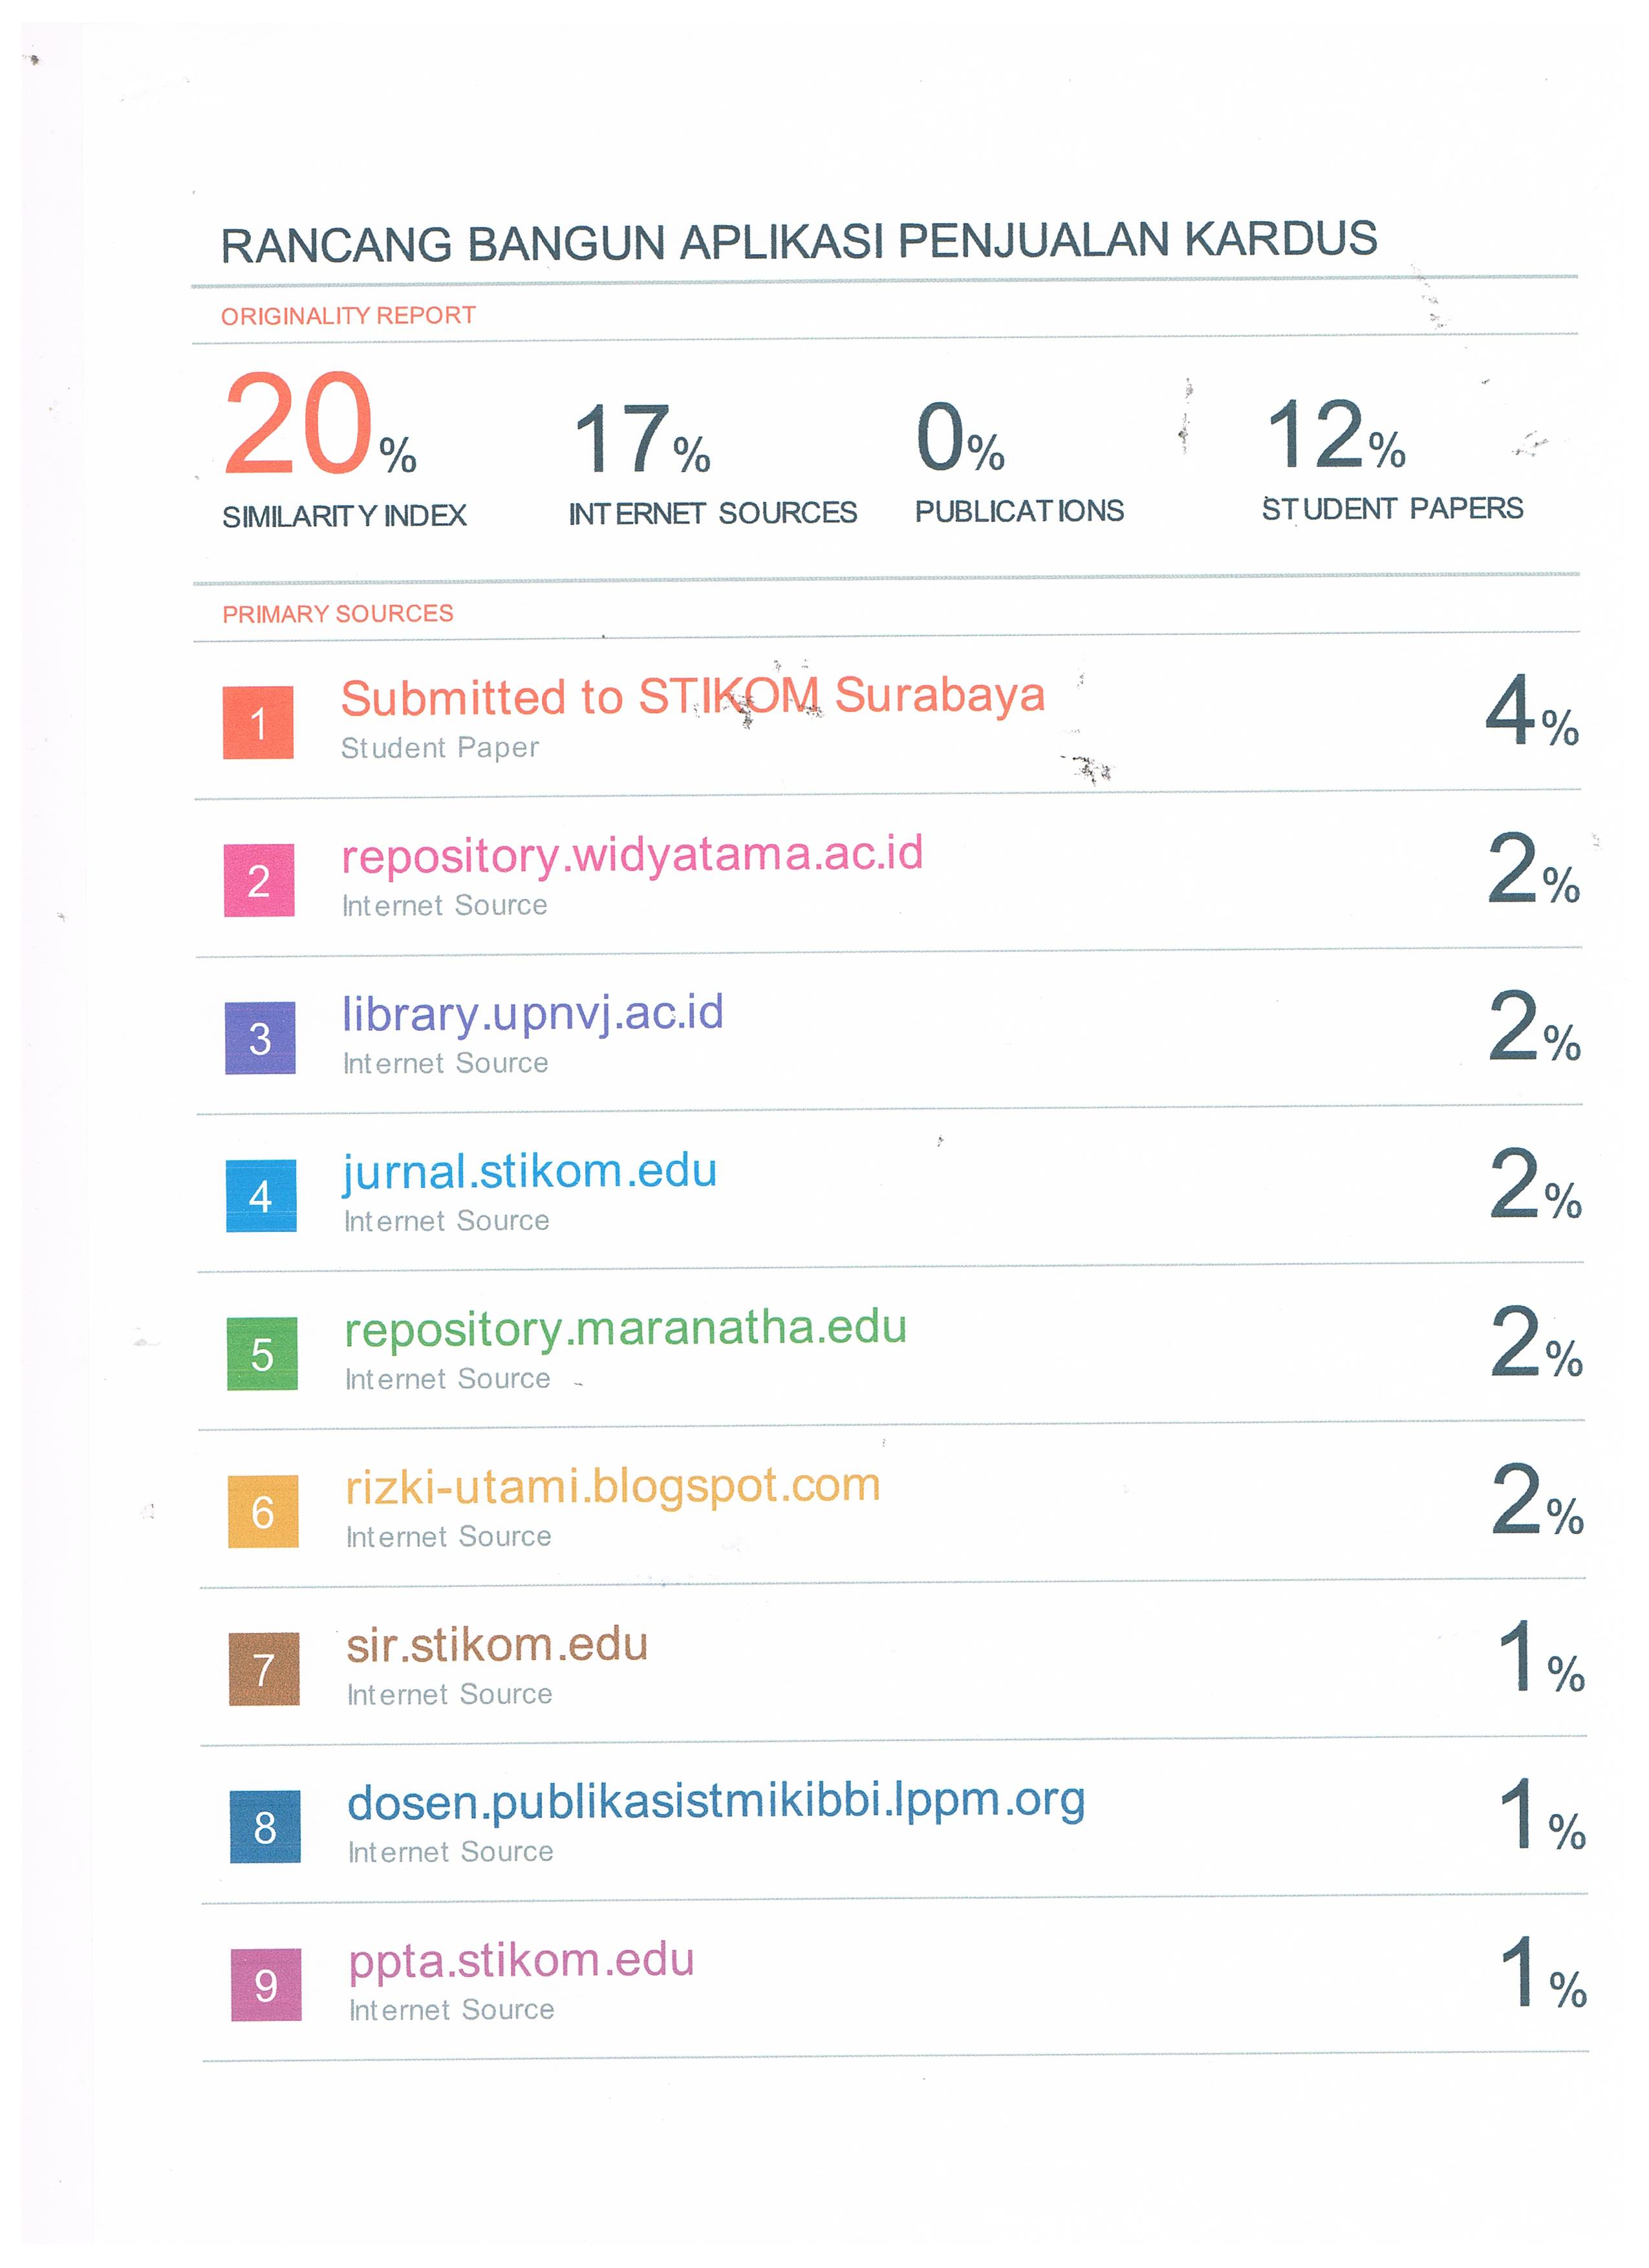The width and height of the screenshot is (1649, 2268).
Task: Open dosen.publikasistmikibbi.lppm.org source link
Action: [x=716, y=1802]
